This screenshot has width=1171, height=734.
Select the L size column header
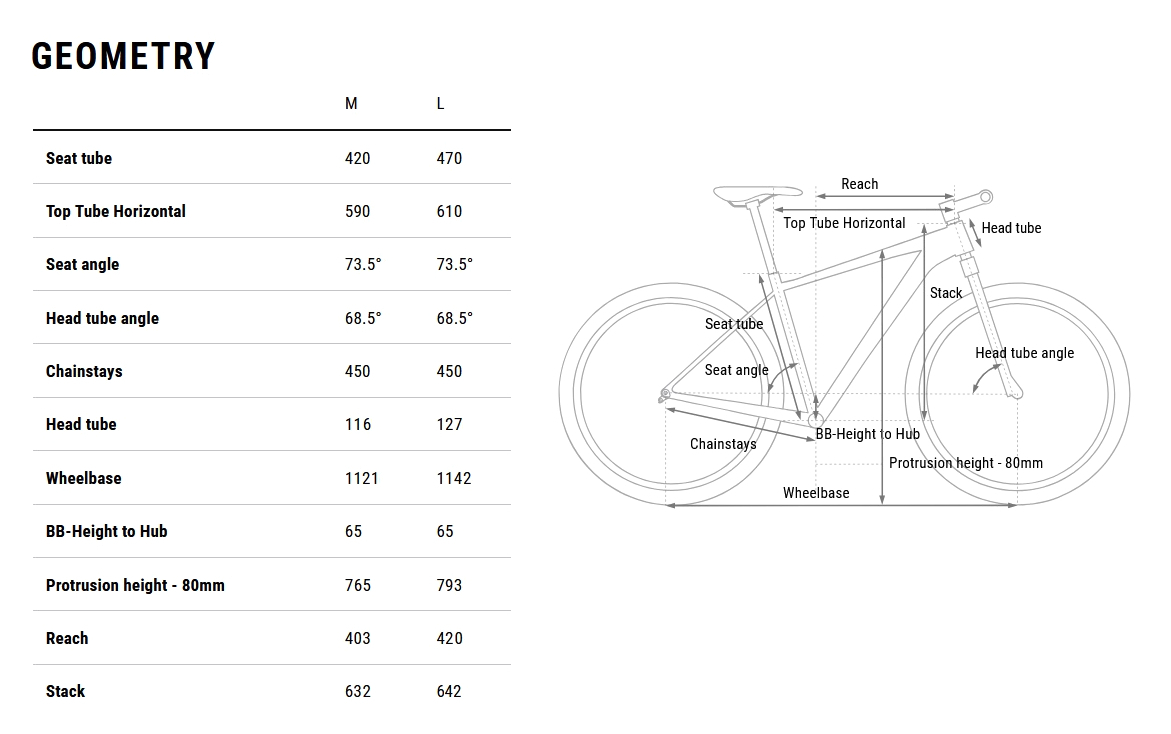click(440, 104)
